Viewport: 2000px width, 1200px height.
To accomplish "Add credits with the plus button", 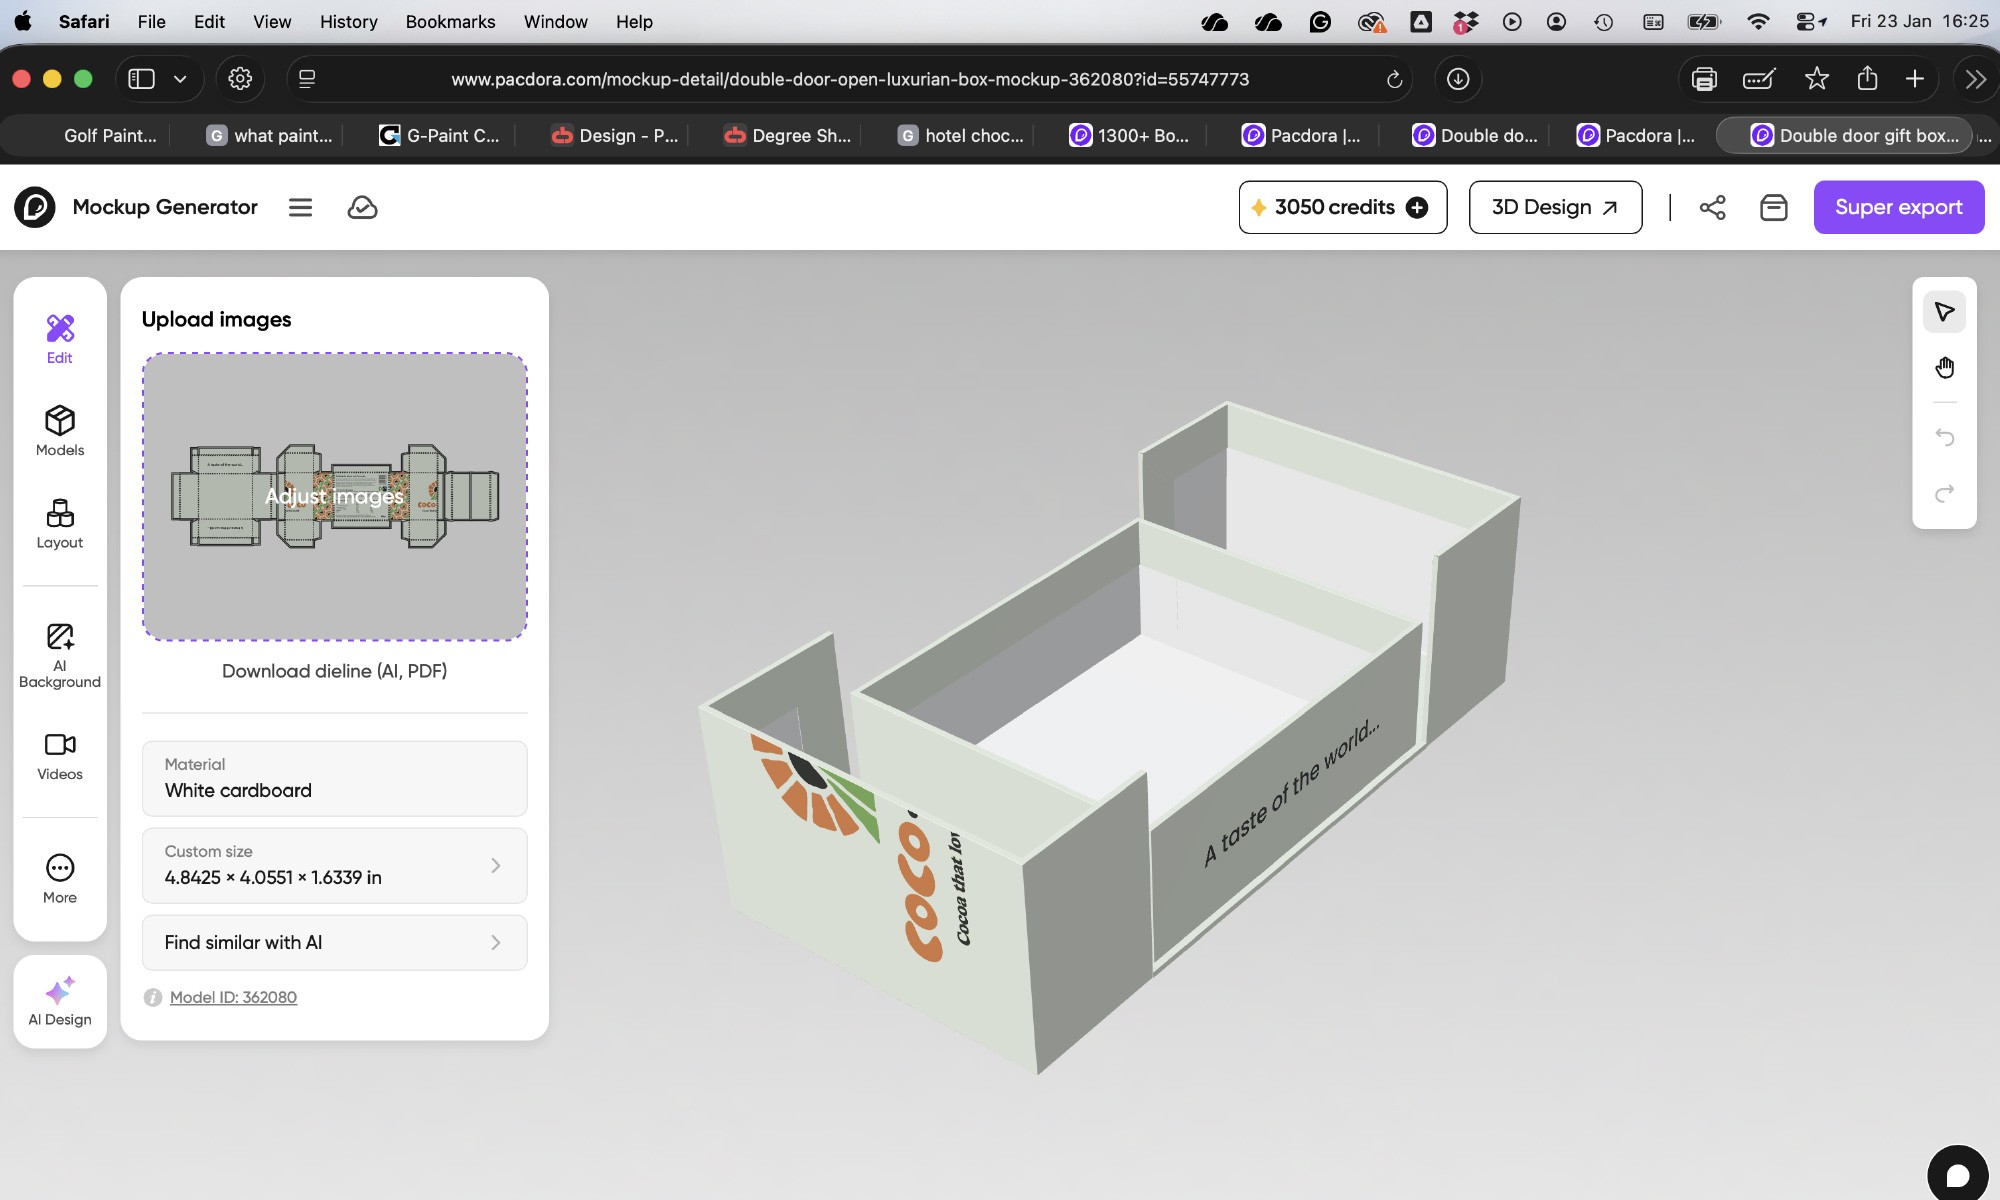I will pos(1417,207).
